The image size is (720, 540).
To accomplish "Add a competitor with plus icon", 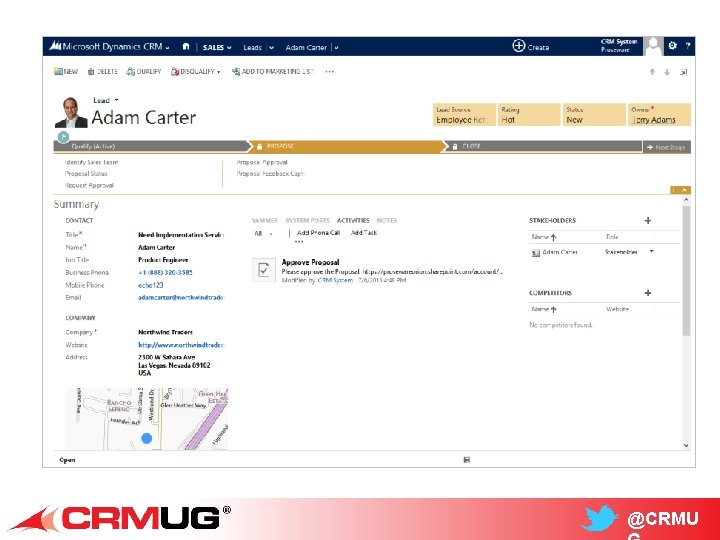I will coord(647,292).
